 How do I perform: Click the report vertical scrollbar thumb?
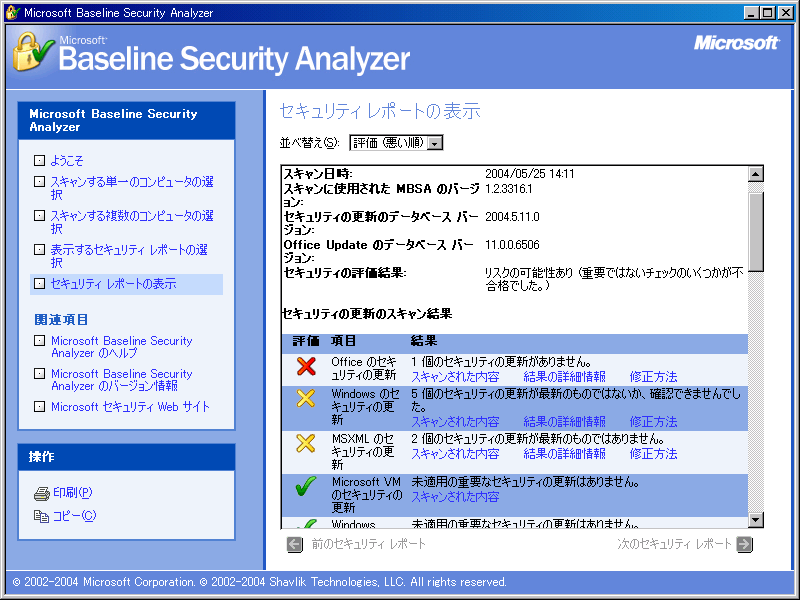coord(756,232)
